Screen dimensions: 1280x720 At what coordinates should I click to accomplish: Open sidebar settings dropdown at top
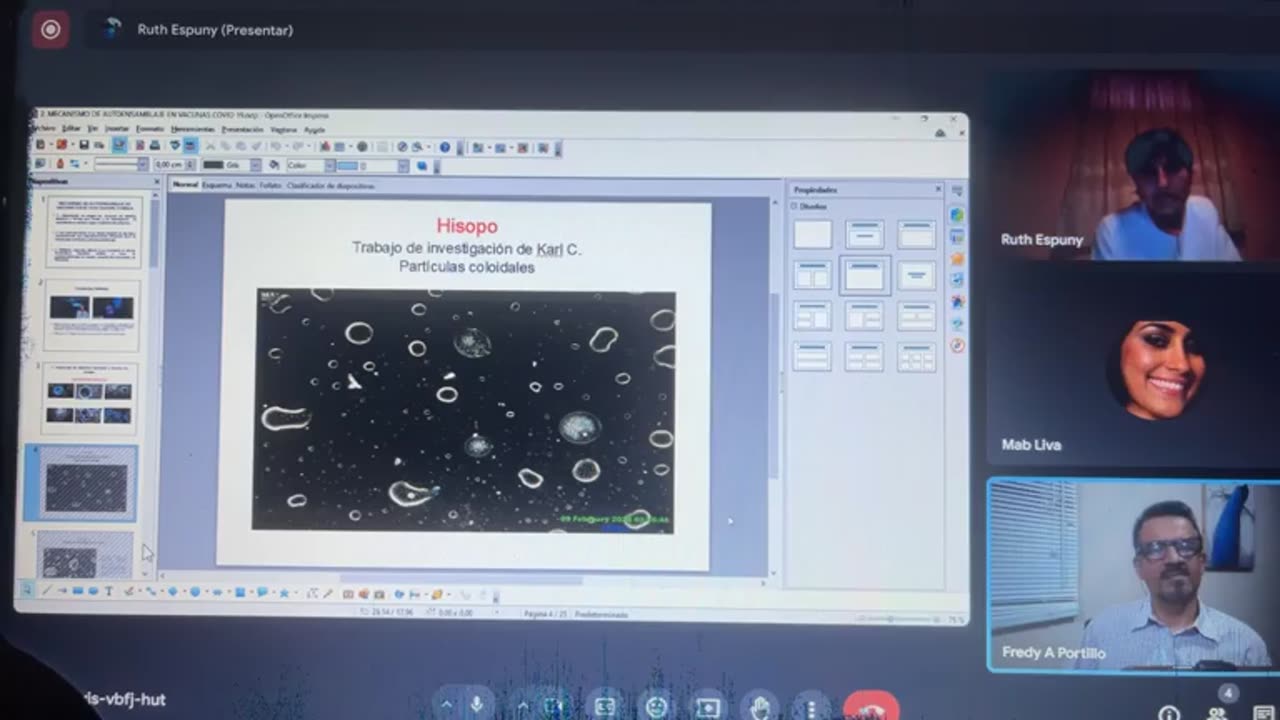pyautogui.click(x=957, y=192)
